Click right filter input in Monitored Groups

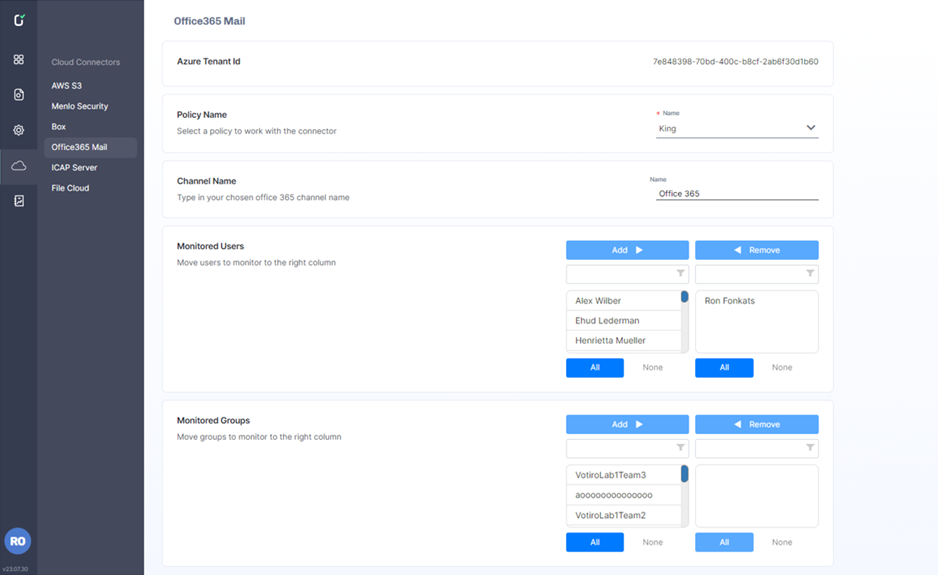[757, 448]
